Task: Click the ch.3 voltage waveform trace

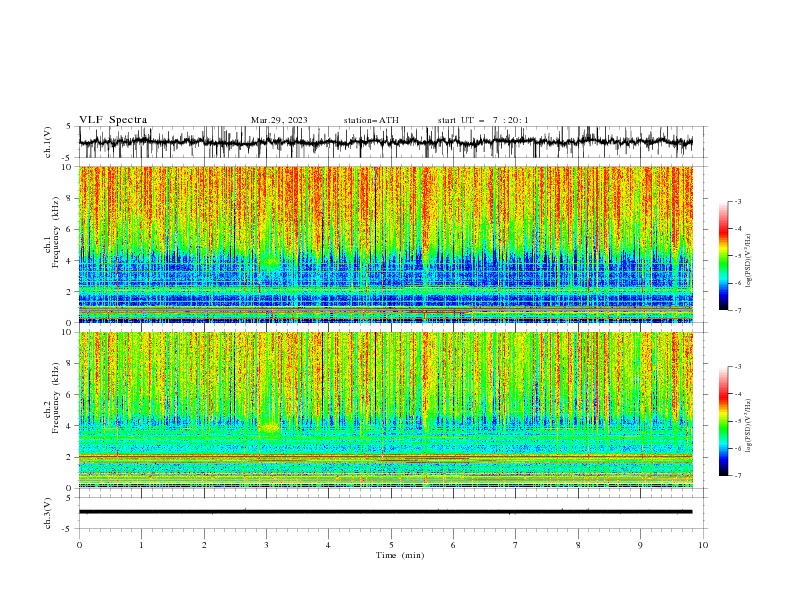Action: click(x=386, y=512)
